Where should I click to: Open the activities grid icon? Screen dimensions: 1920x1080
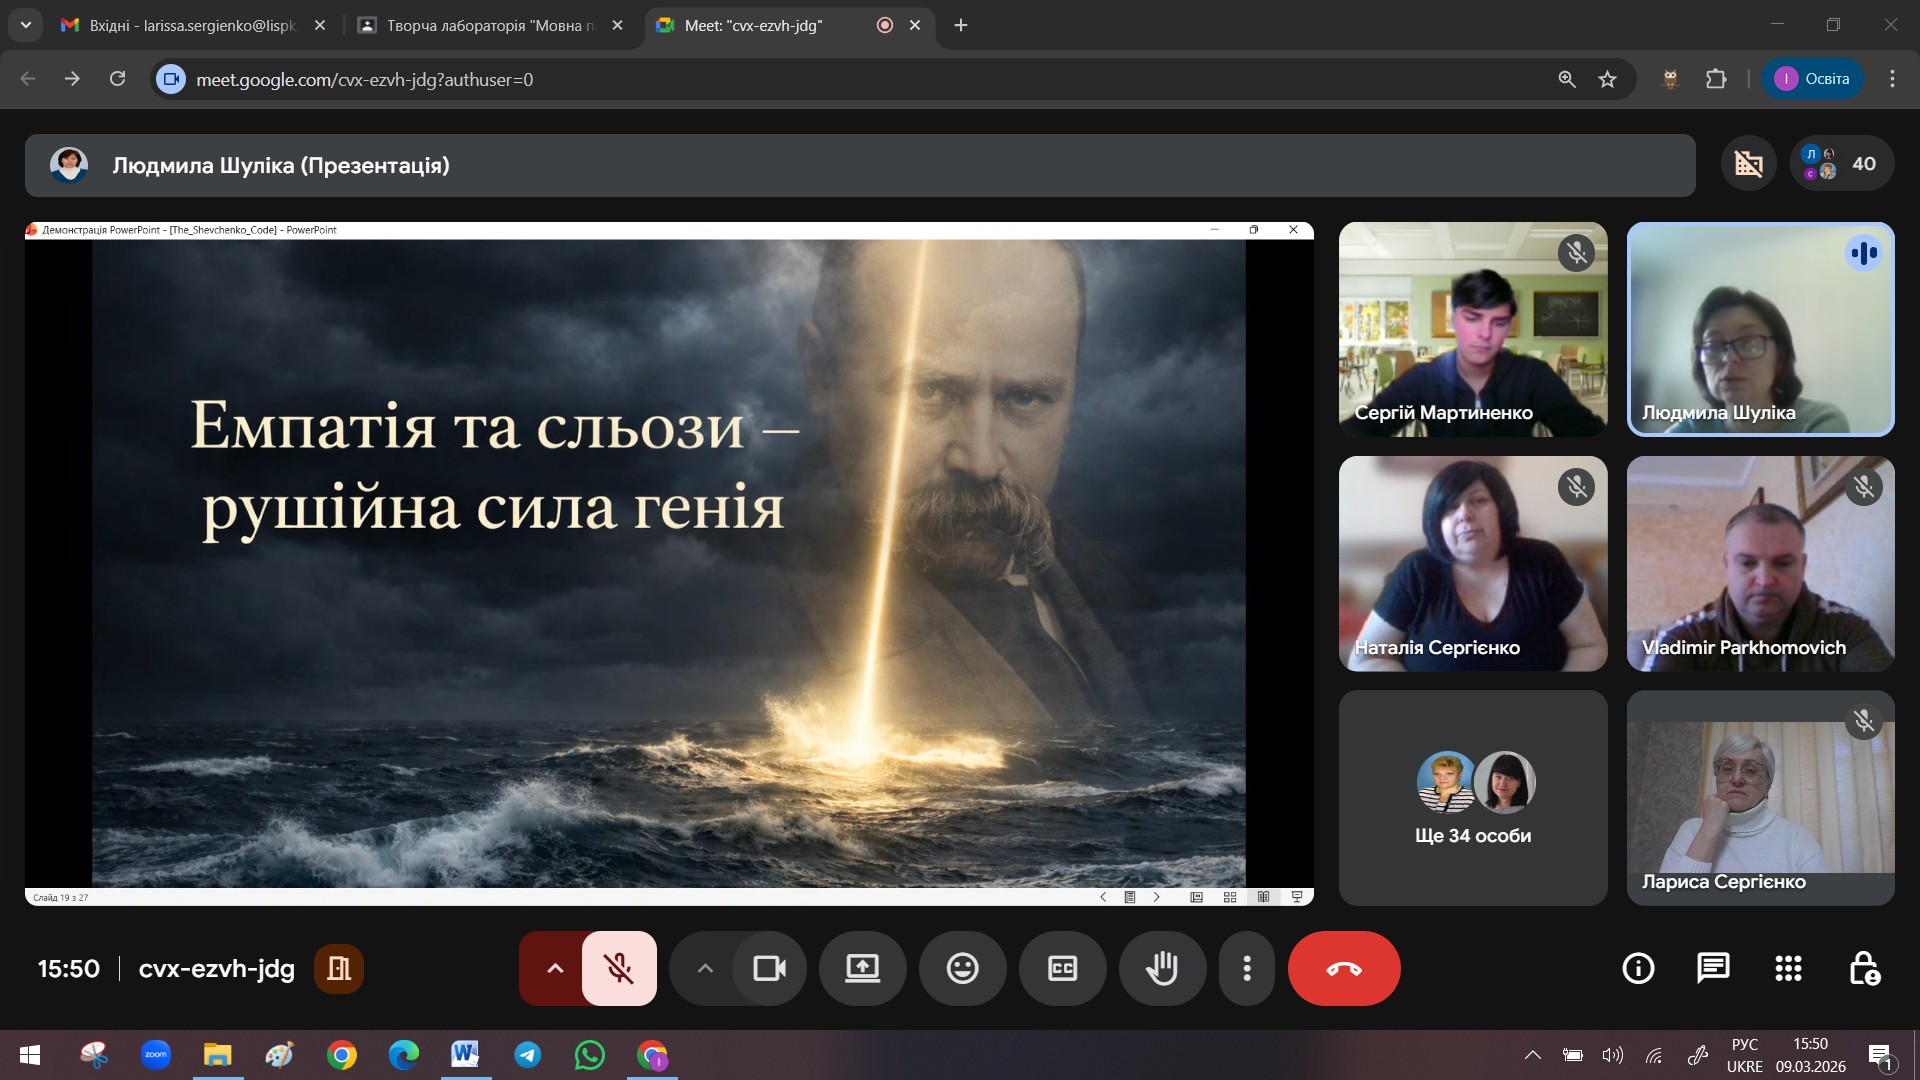(x=1788, y=968)
